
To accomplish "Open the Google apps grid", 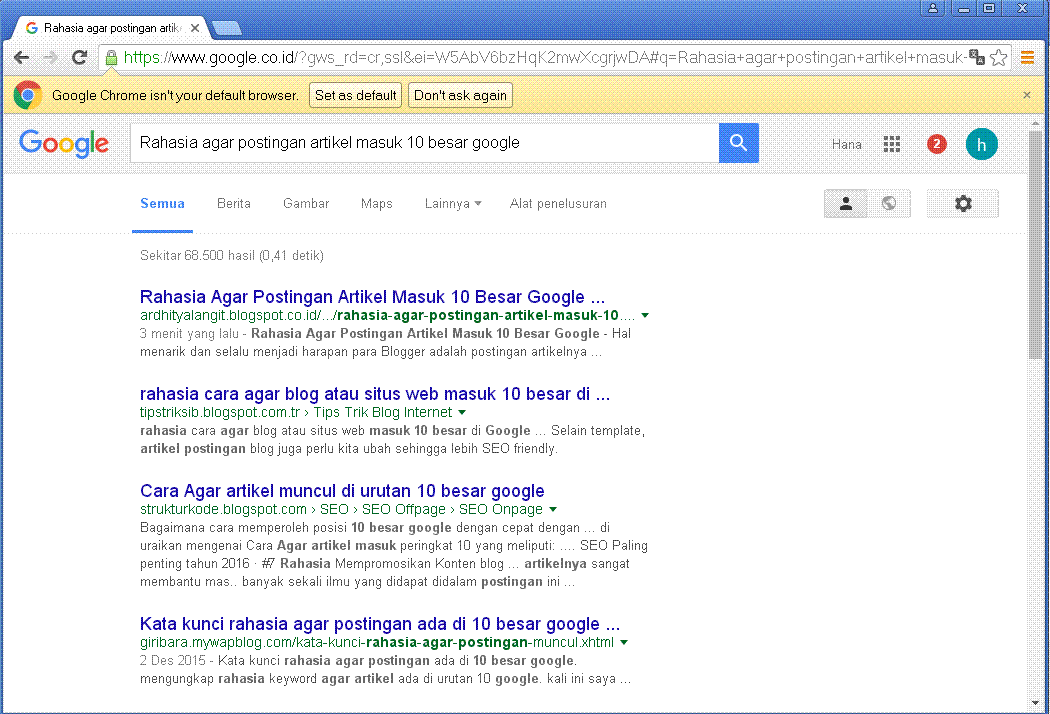I will point(891,144).
